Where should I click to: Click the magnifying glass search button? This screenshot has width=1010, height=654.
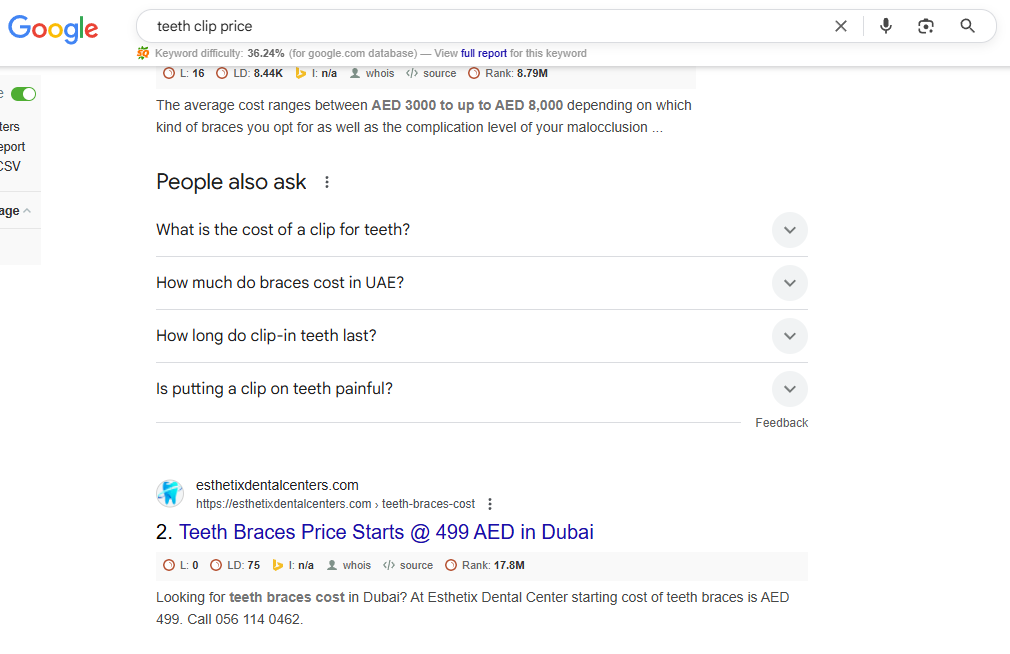pos(967,26)
